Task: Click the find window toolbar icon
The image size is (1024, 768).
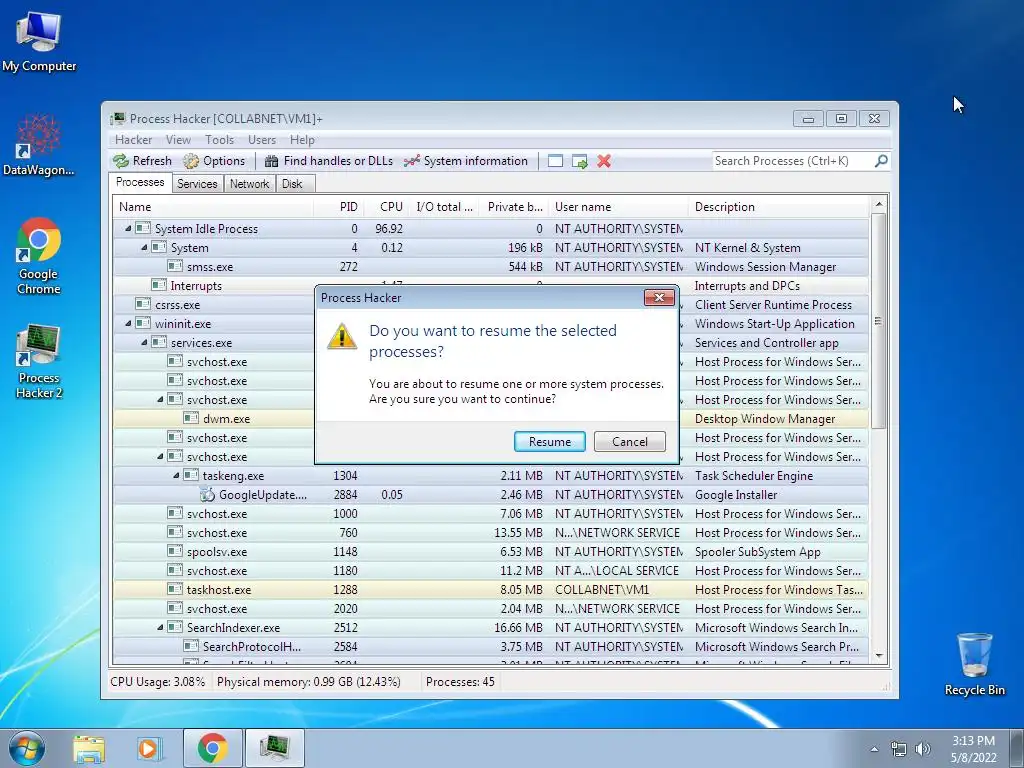Action: coord(555,161)
